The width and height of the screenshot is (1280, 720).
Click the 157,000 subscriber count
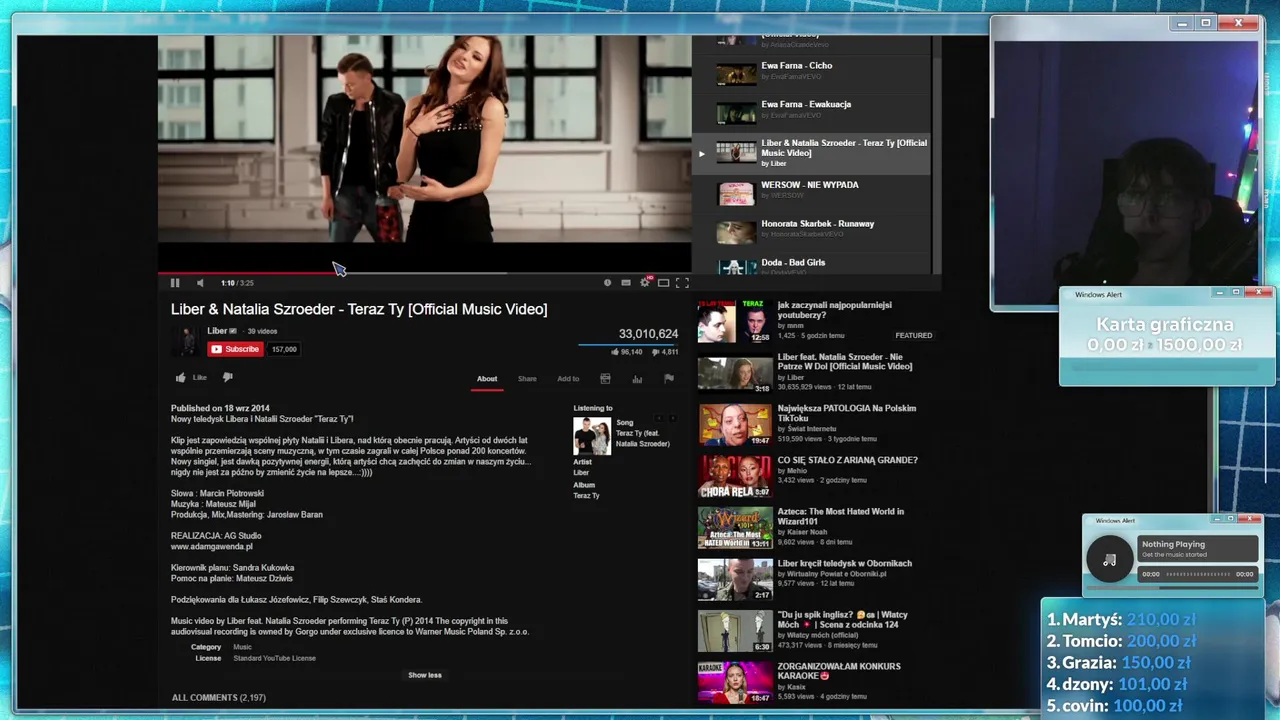pyautogui.click(x=284, y=349)
